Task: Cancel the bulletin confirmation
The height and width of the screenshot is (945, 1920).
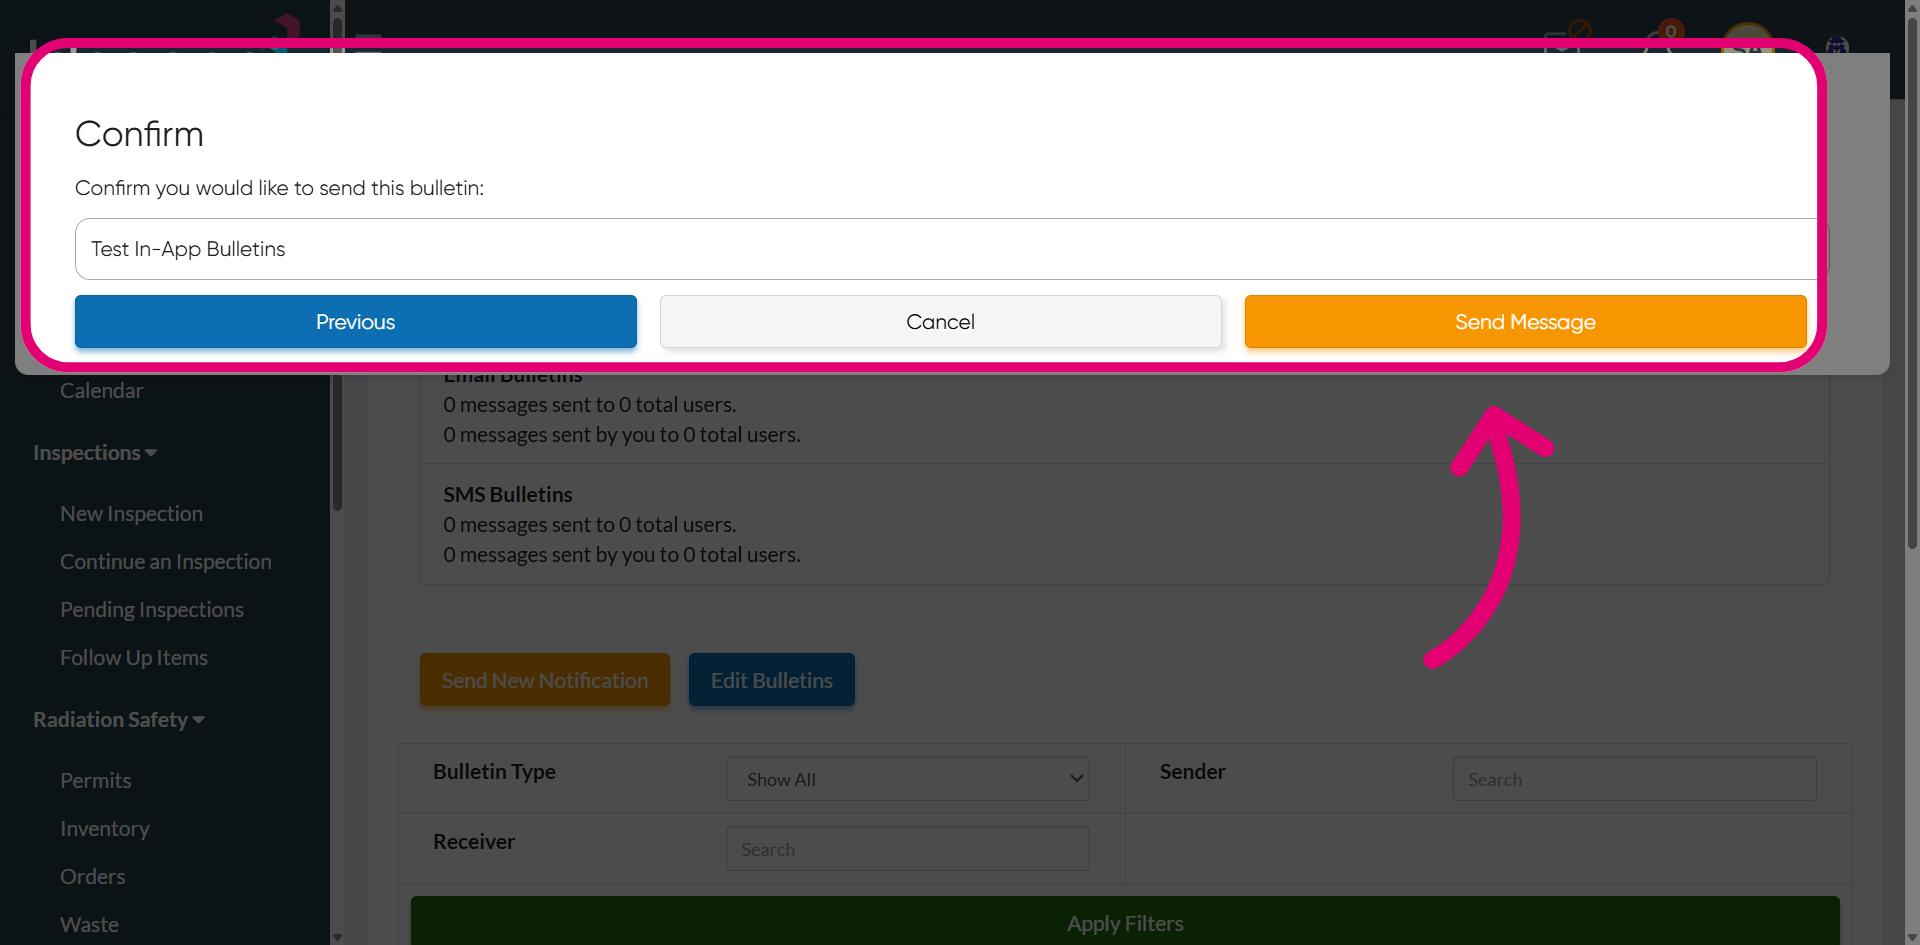Action: click(x=940, y=322)
